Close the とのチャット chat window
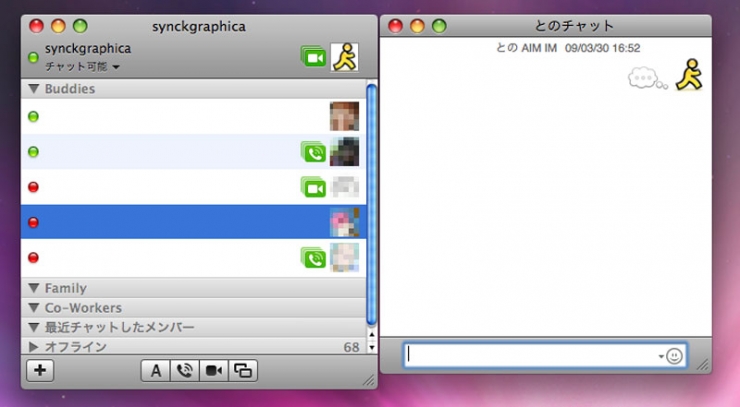 point(395,26)
